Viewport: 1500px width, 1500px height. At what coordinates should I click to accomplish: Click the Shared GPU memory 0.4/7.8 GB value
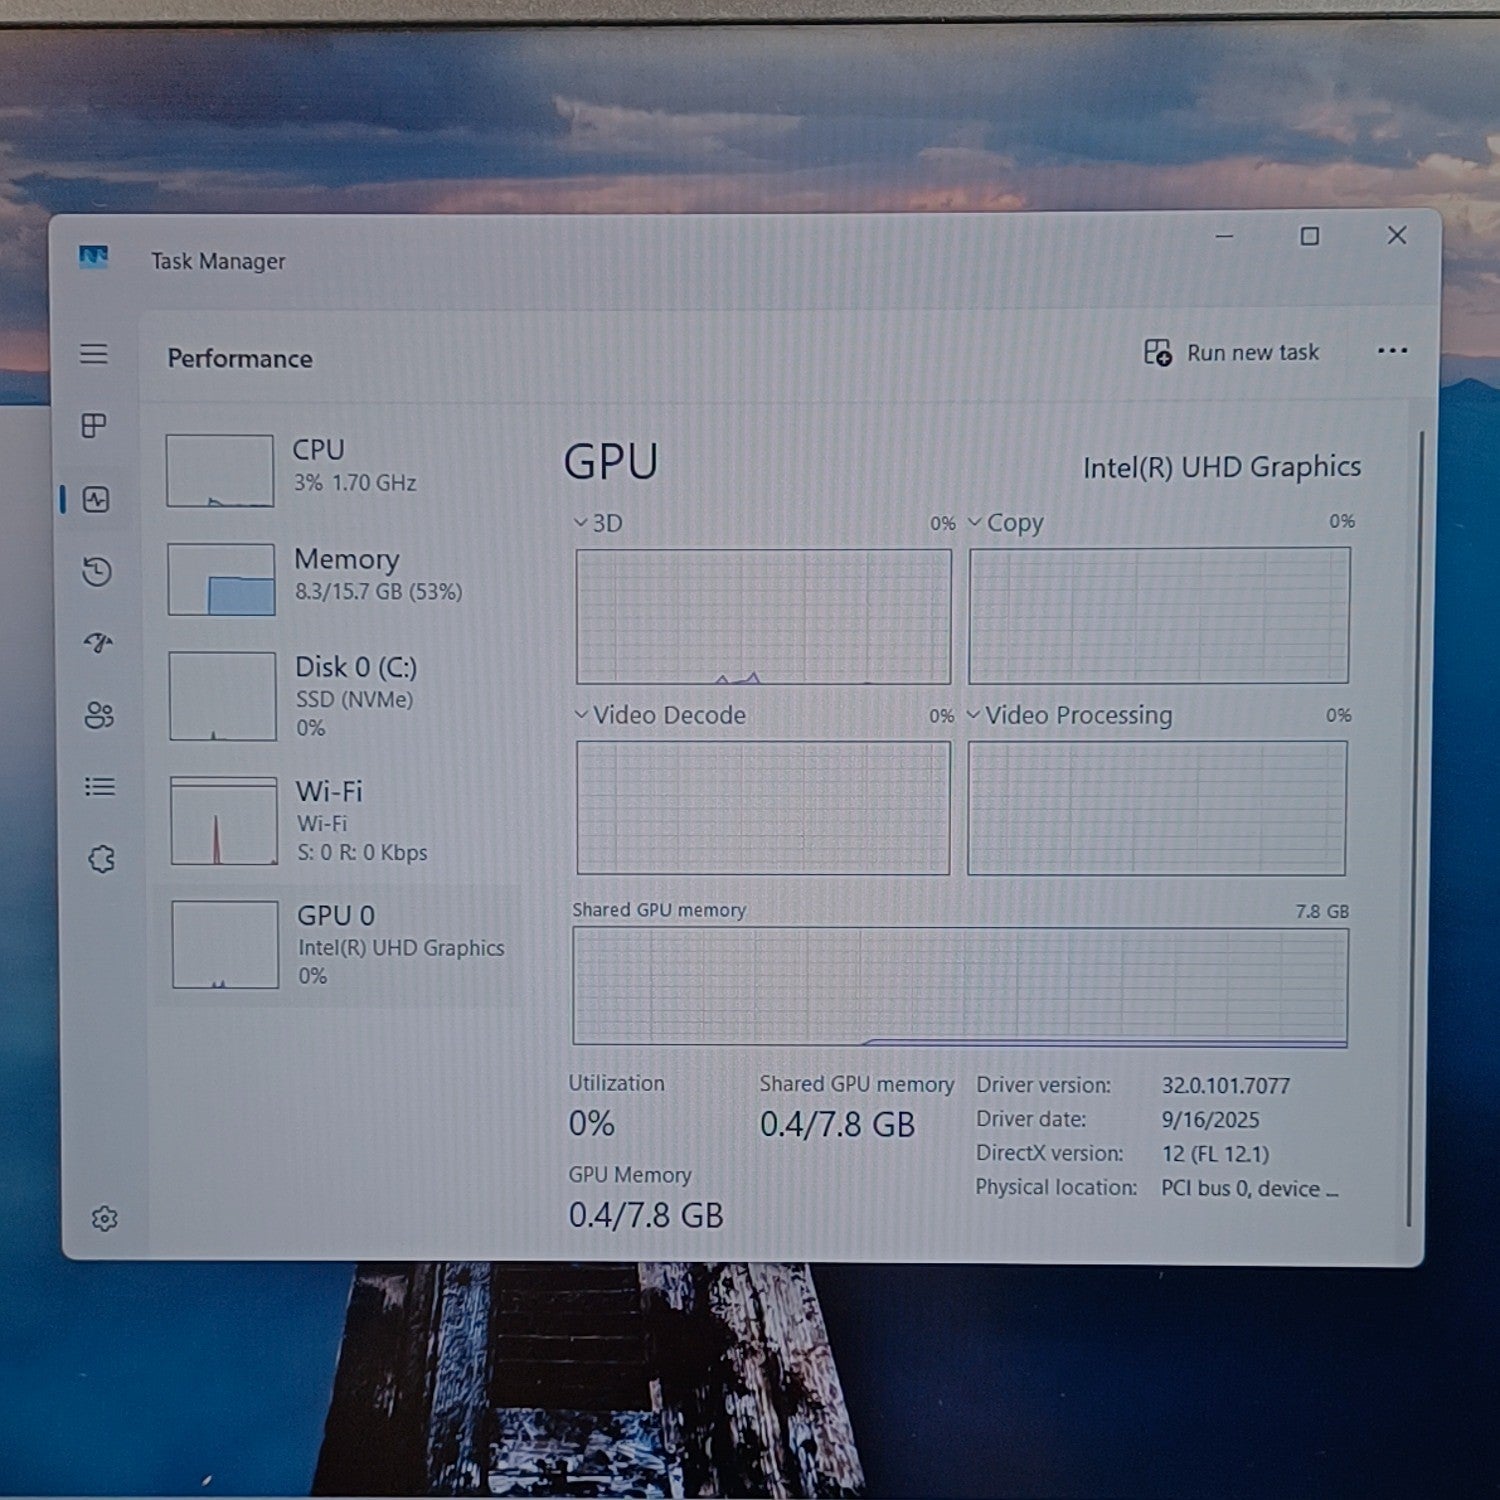point(837,1124)
